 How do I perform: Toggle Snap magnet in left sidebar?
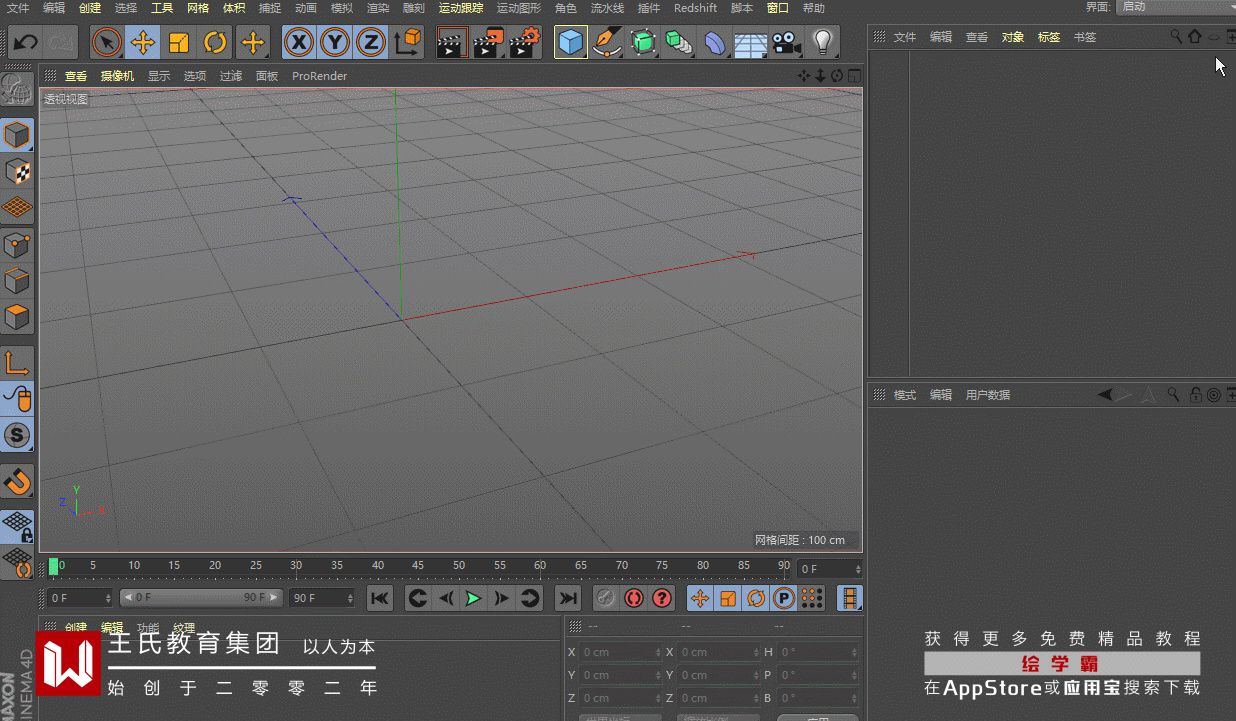[x=18, y=482]
